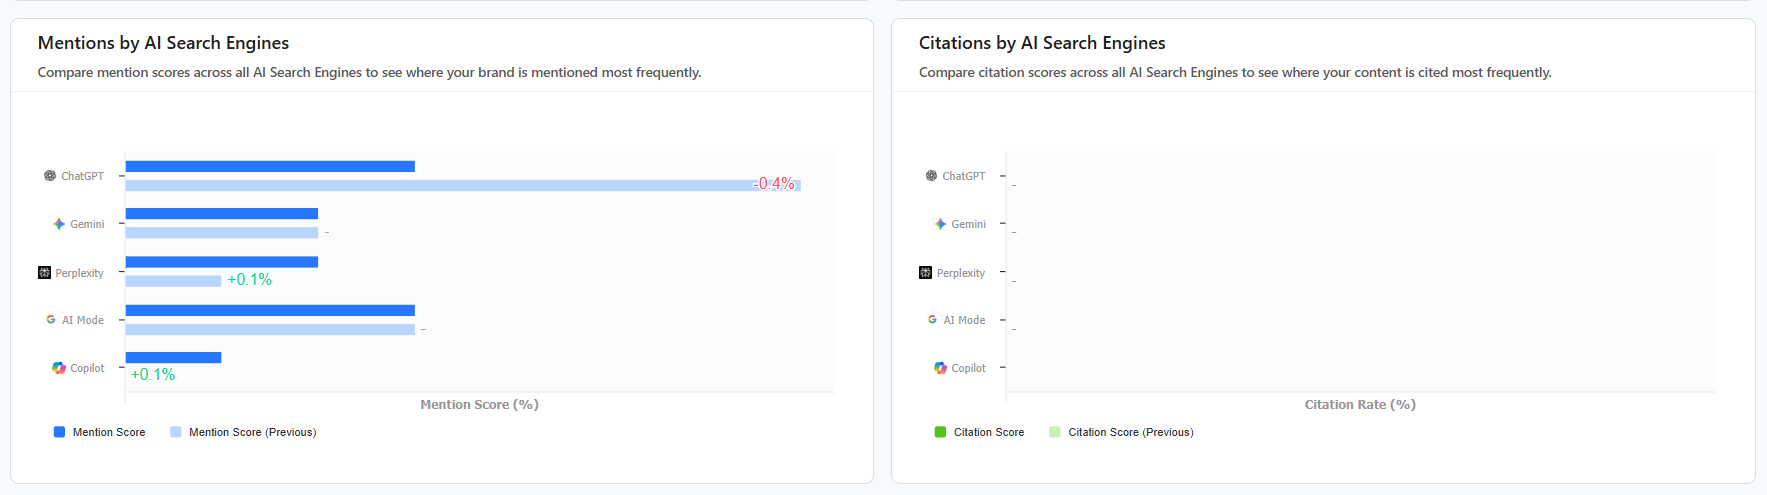The height and width of the screenshot is (495, 1767).
Task: Select the AI Mode icon in Citations chart
Action: click(932, 320)
